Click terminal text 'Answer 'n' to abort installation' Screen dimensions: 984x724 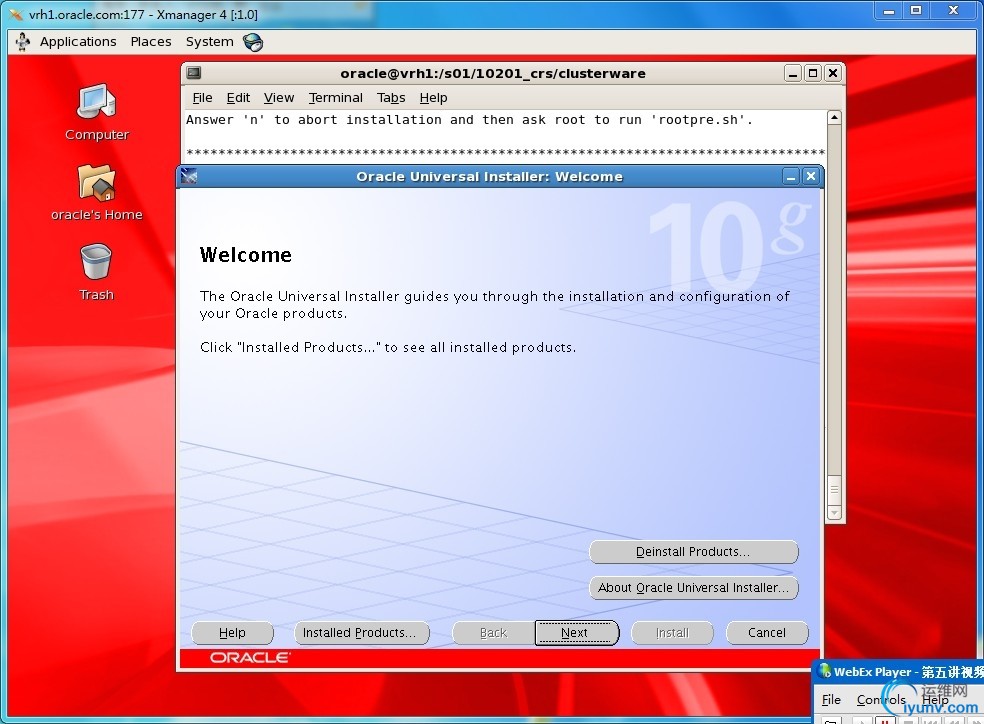(314, 120)
